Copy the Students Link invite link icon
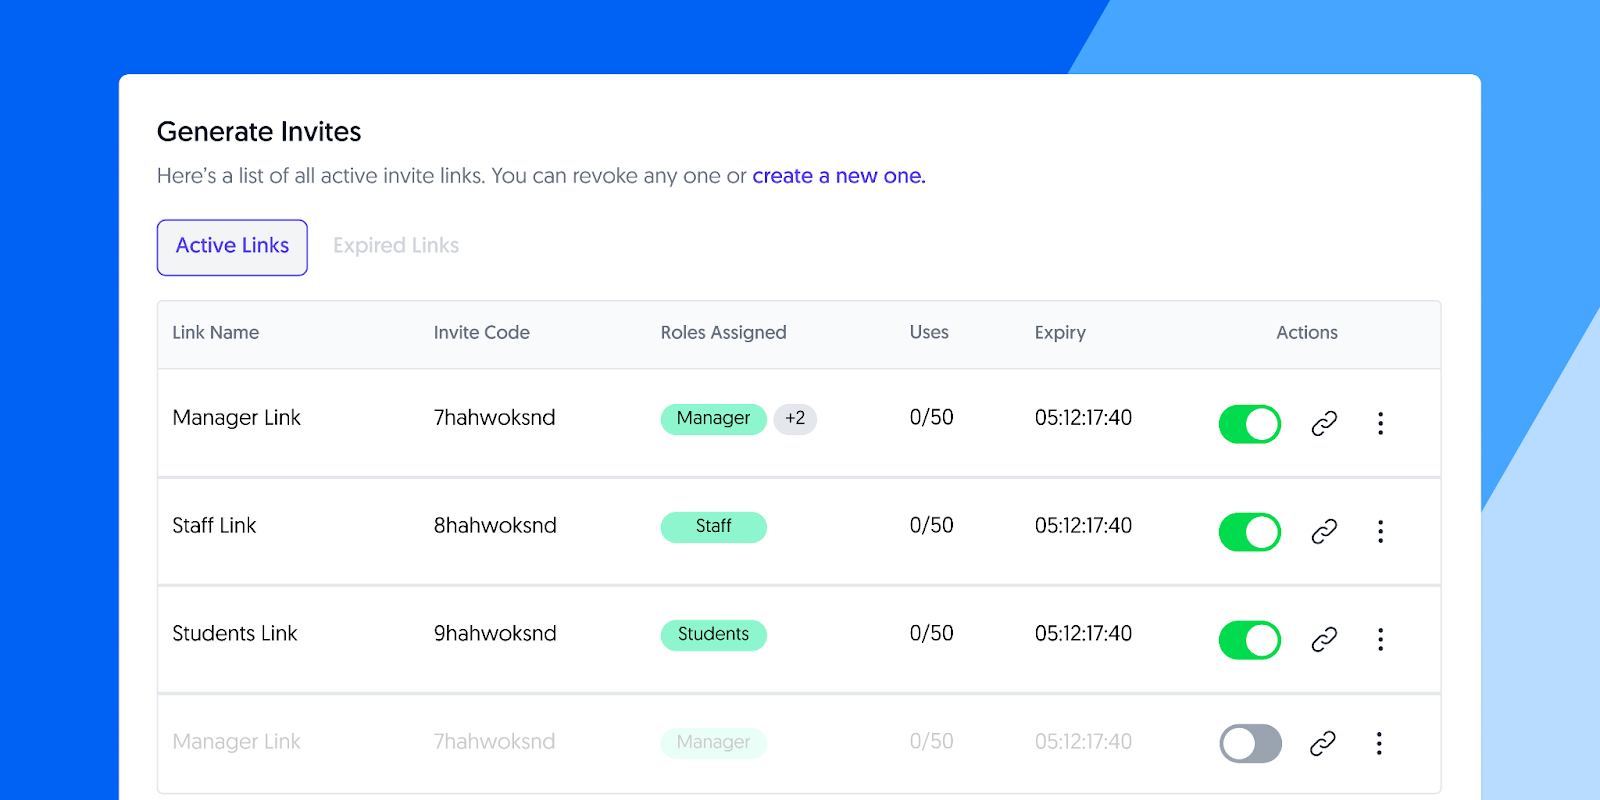 click(1324, 639)
